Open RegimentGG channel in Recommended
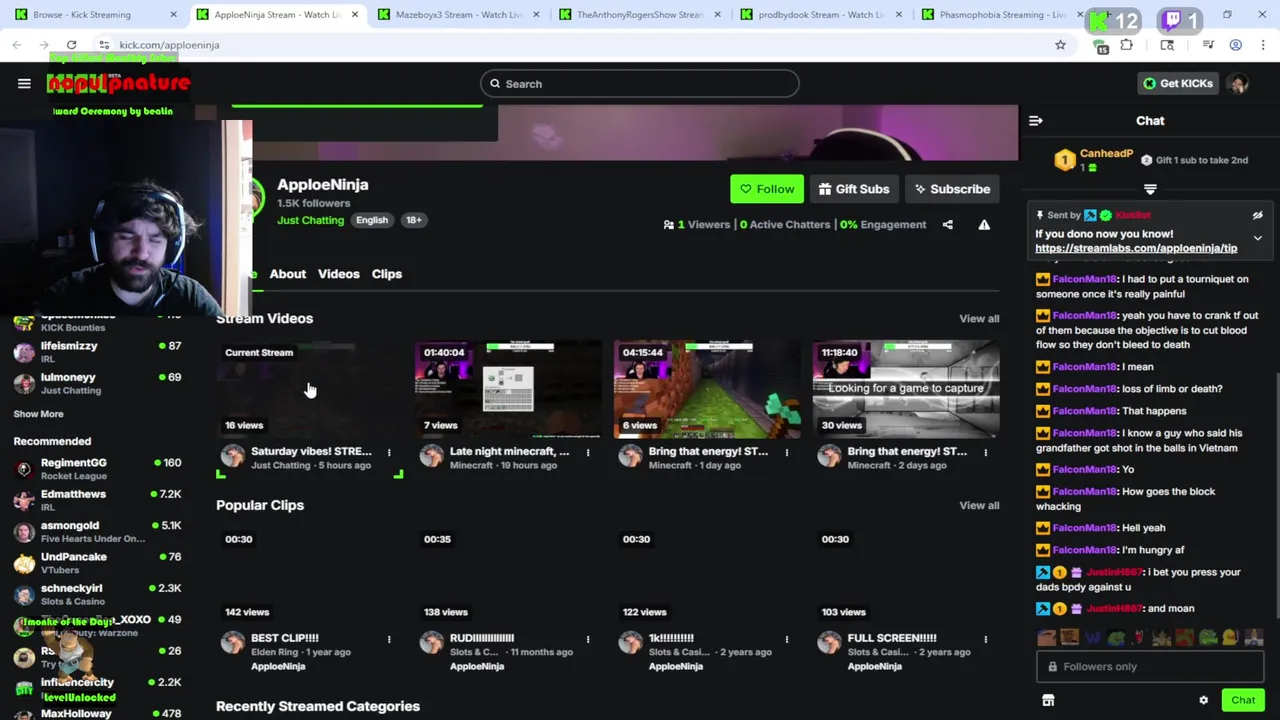This screenshot has height=720, width=1280. pos(97,469)
